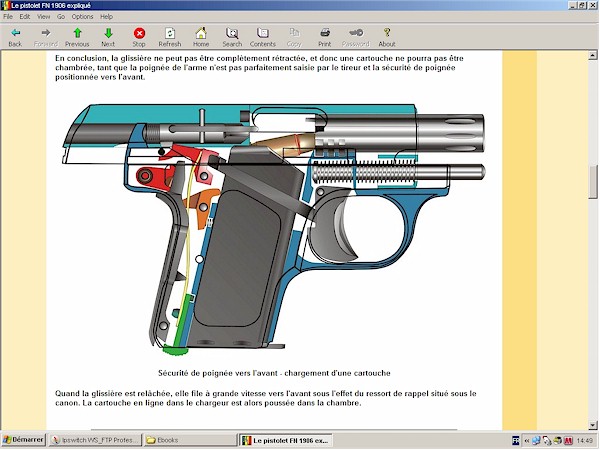Click the red tray icon beside the clock

[x=569, y=440]
